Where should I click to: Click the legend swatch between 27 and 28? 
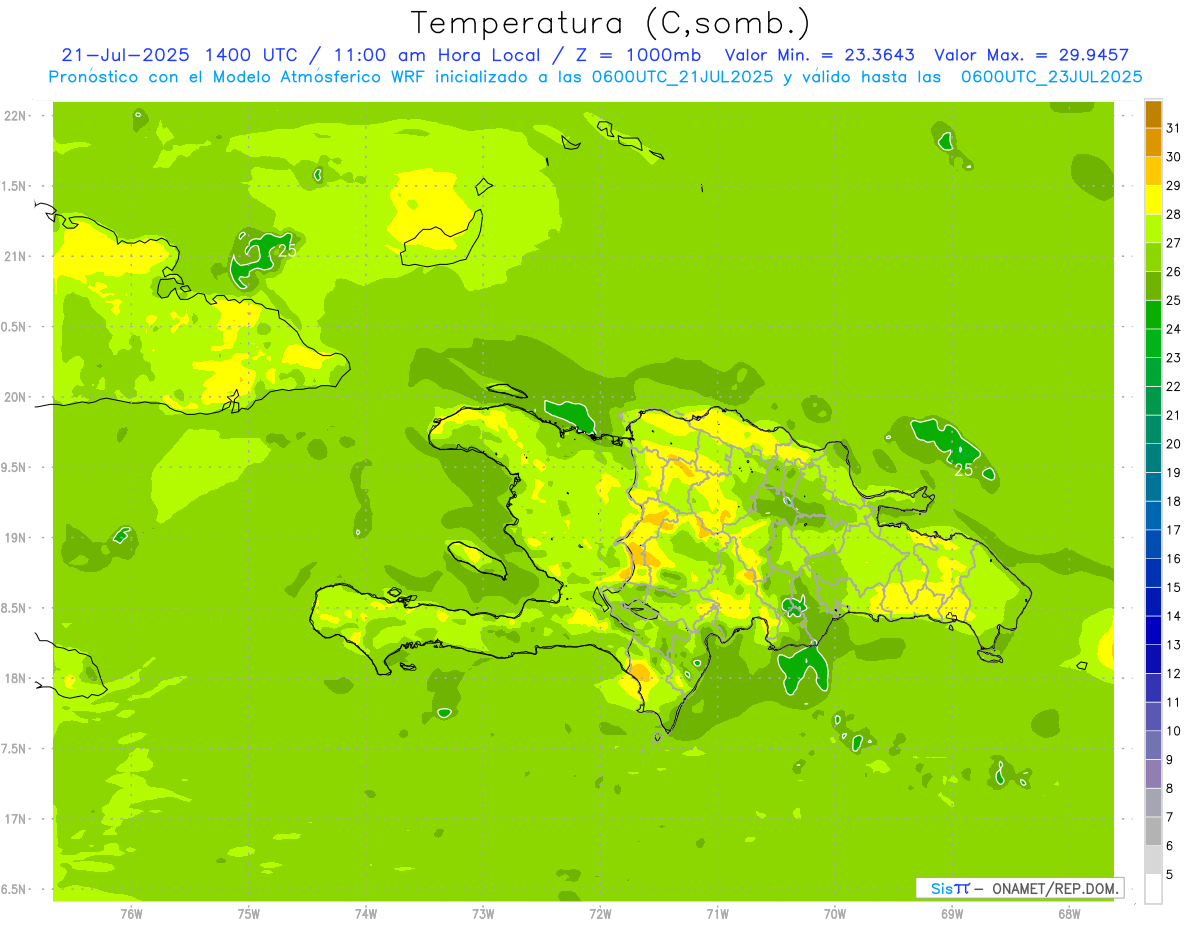coord(1153,228)
